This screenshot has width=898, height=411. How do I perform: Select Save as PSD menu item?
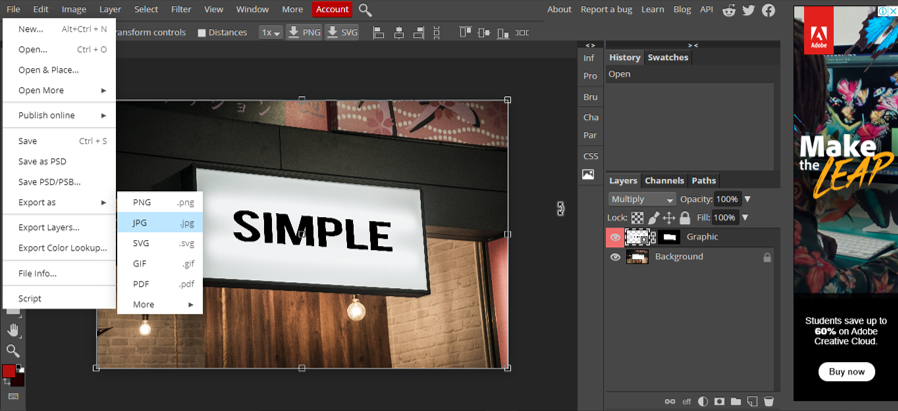(60, 161)
